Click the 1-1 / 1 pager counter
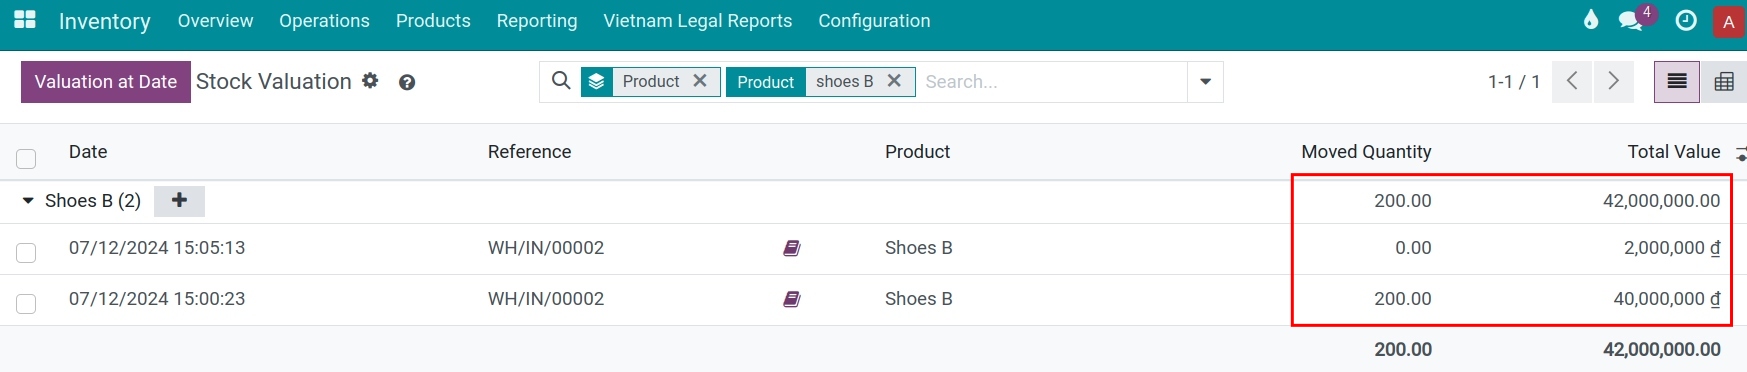The width and height of the screenshot is (1747, 372). [1514, 82]
